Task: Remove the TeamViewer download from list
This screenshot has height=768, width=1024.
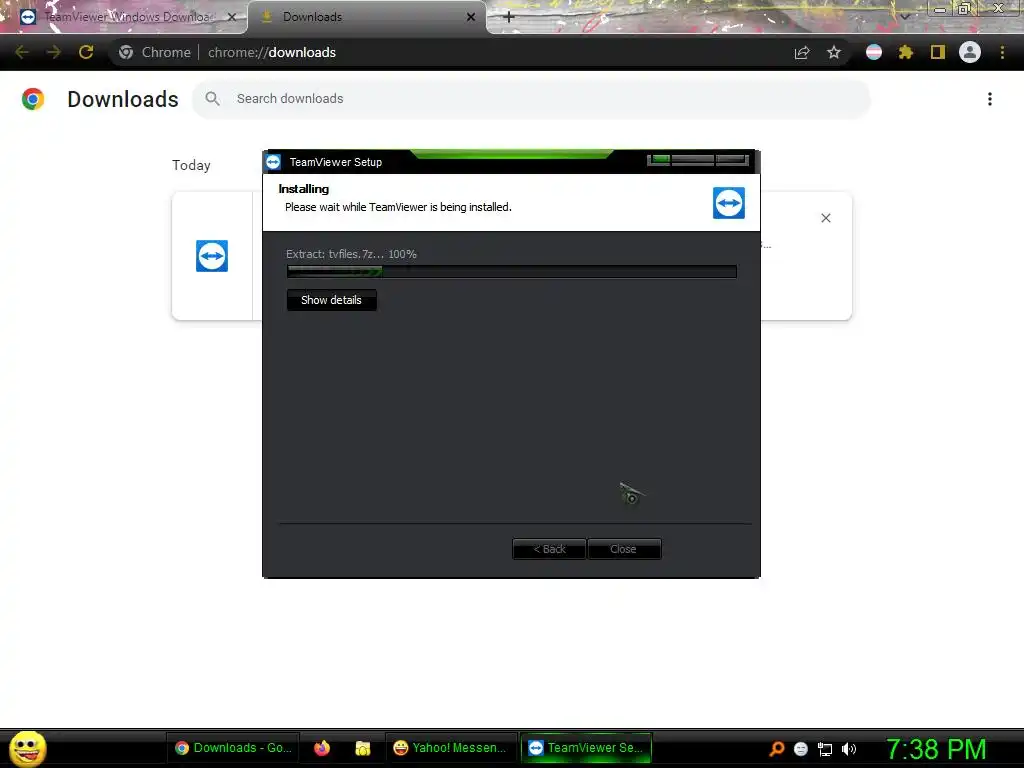Action: click(826, 218)
